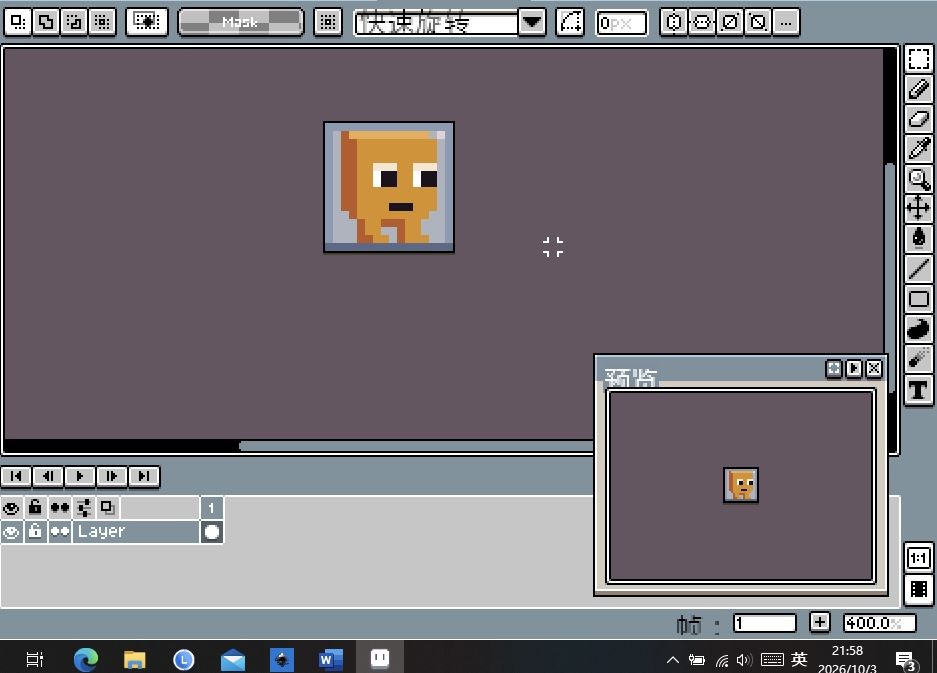937x673 pixels.
Task: Click the replace selection mode icon
Action: point(18,22)
